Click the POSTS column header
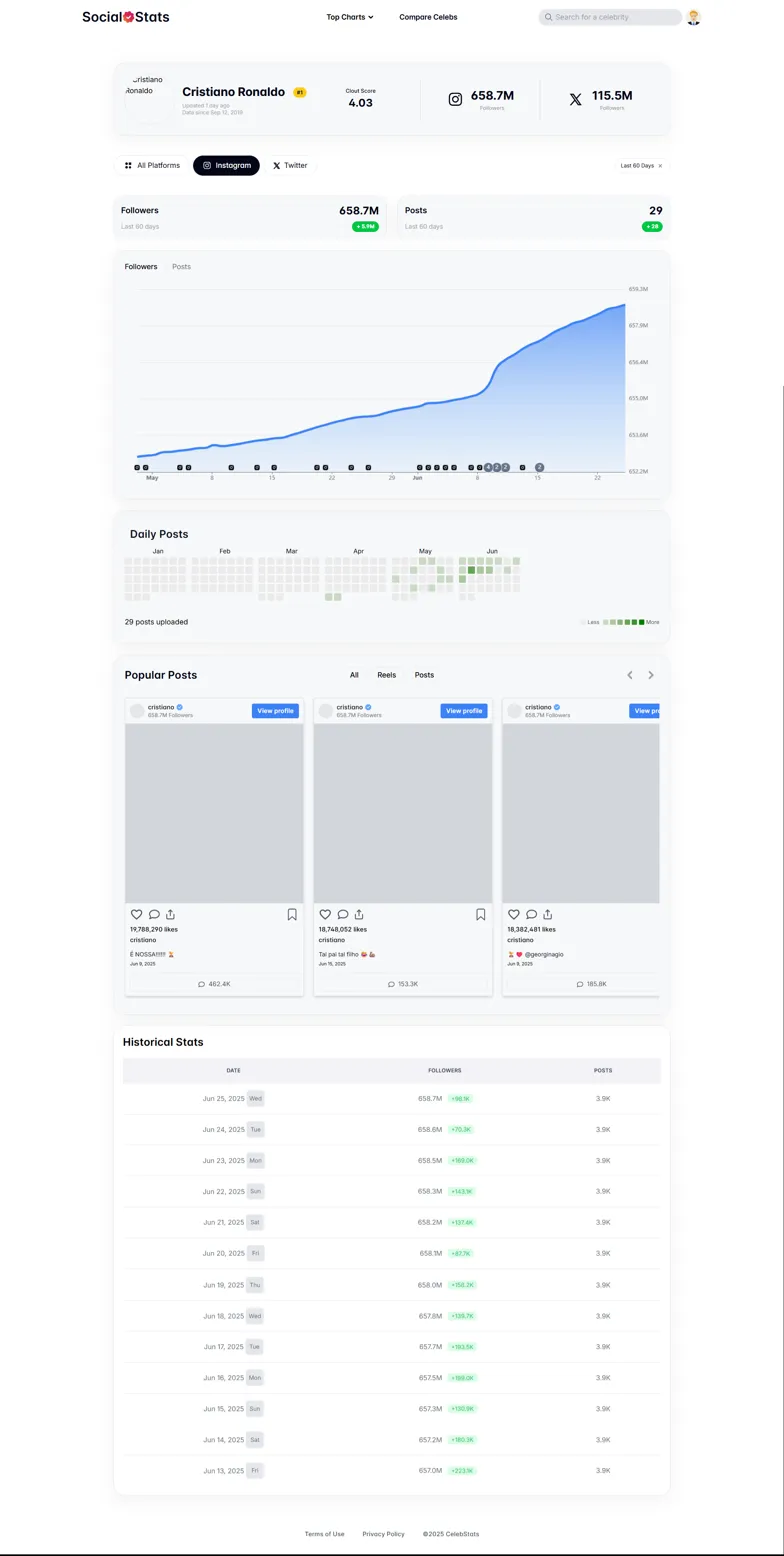The image size is (784, 1556). click(603, 1070)
